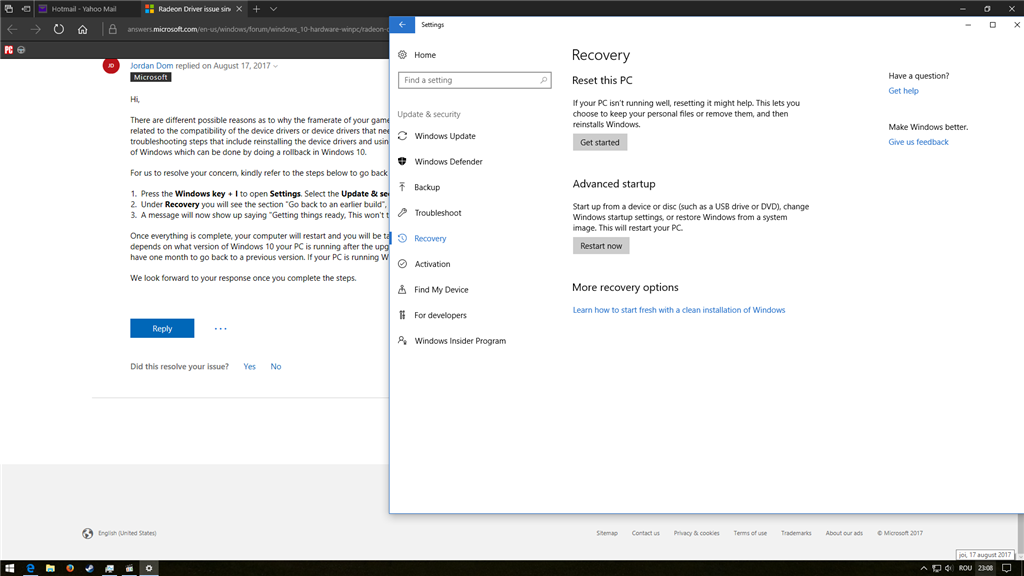Open a new browser tab
The image size is (1024, 576).
[257, 9]
